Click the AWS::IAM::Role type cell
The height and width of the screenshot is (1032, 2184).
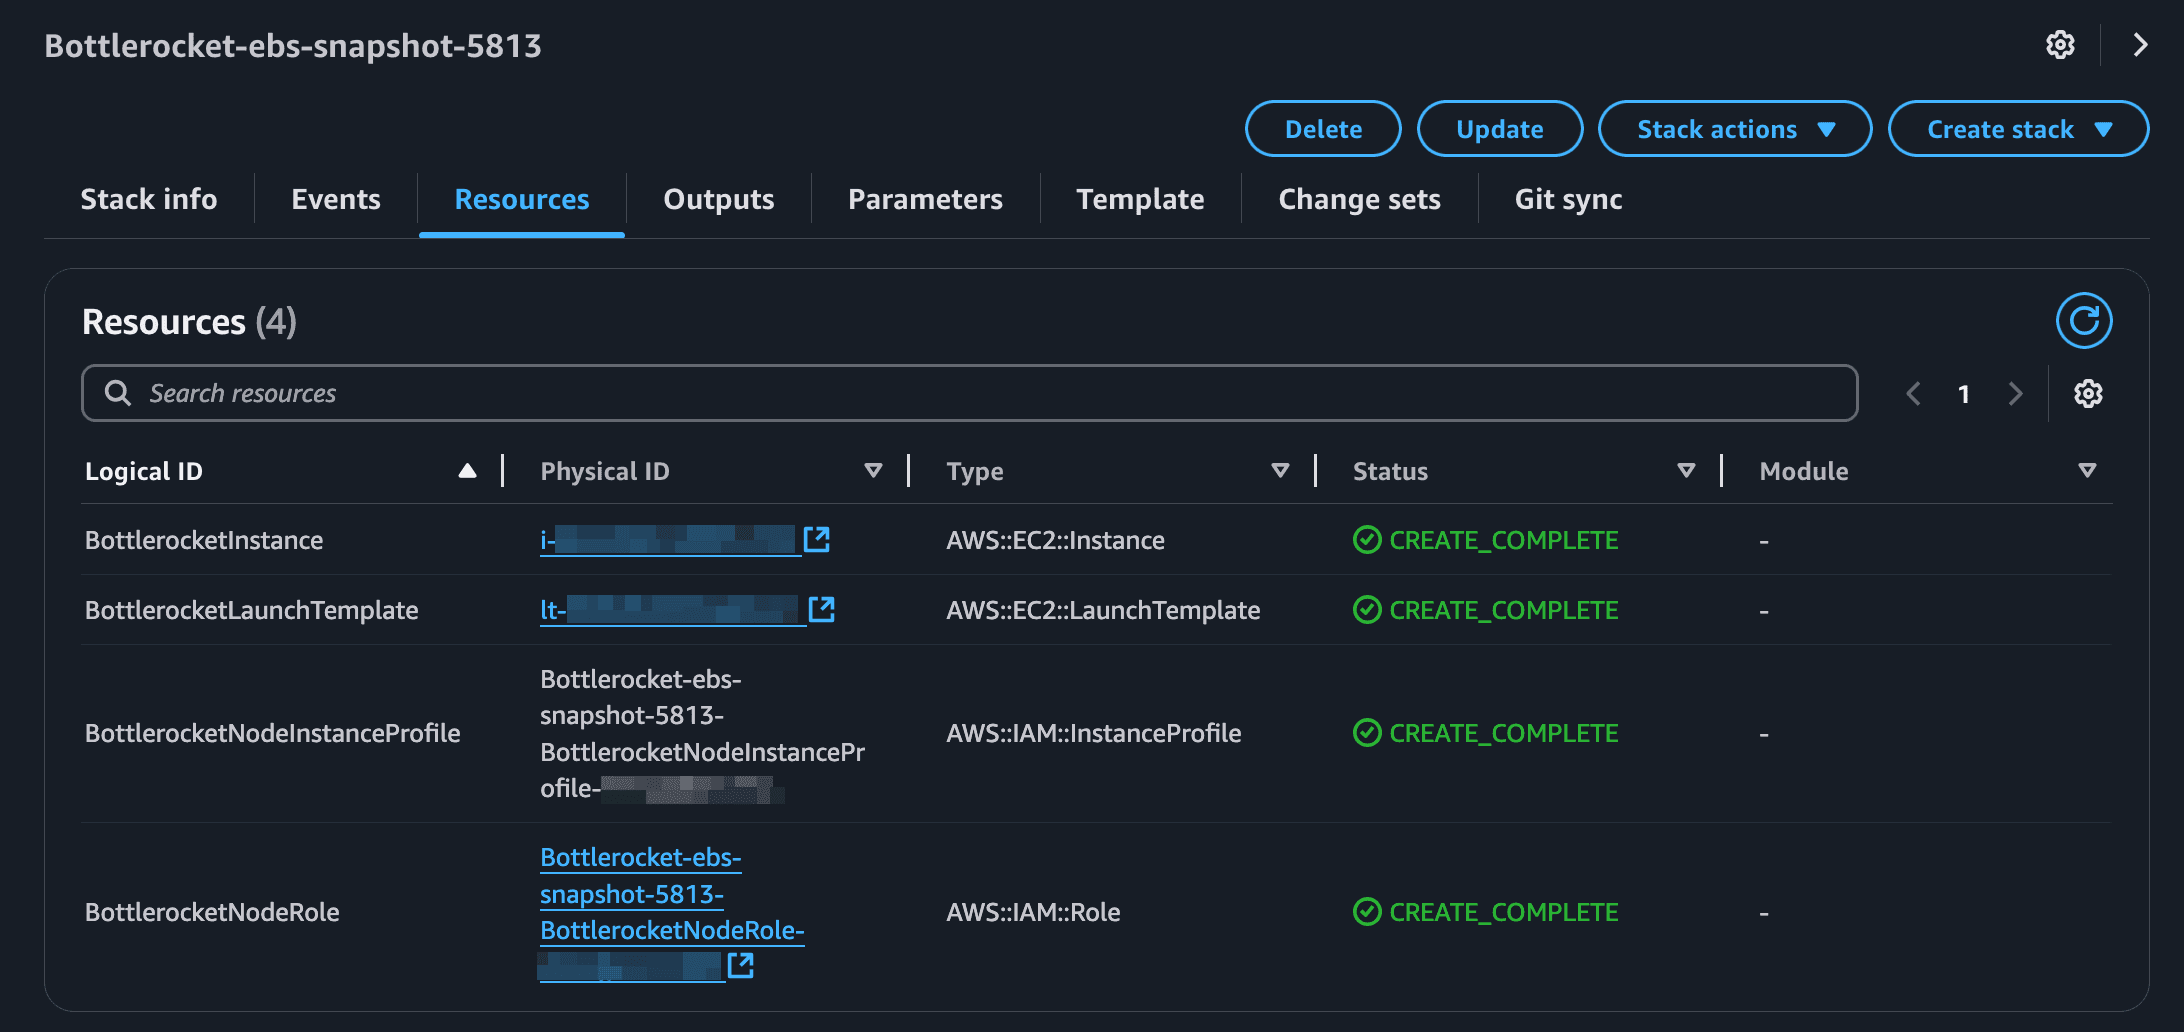1033,912
